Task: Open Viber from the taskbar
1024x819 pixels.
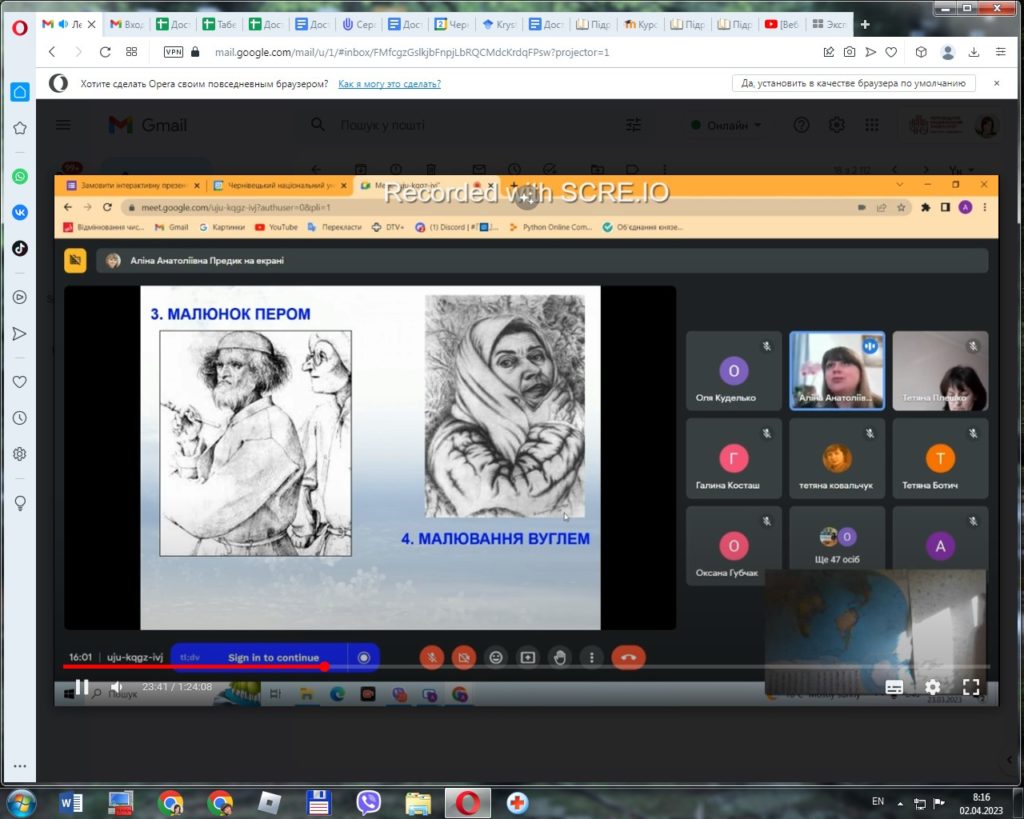Action: click(368, 803)
